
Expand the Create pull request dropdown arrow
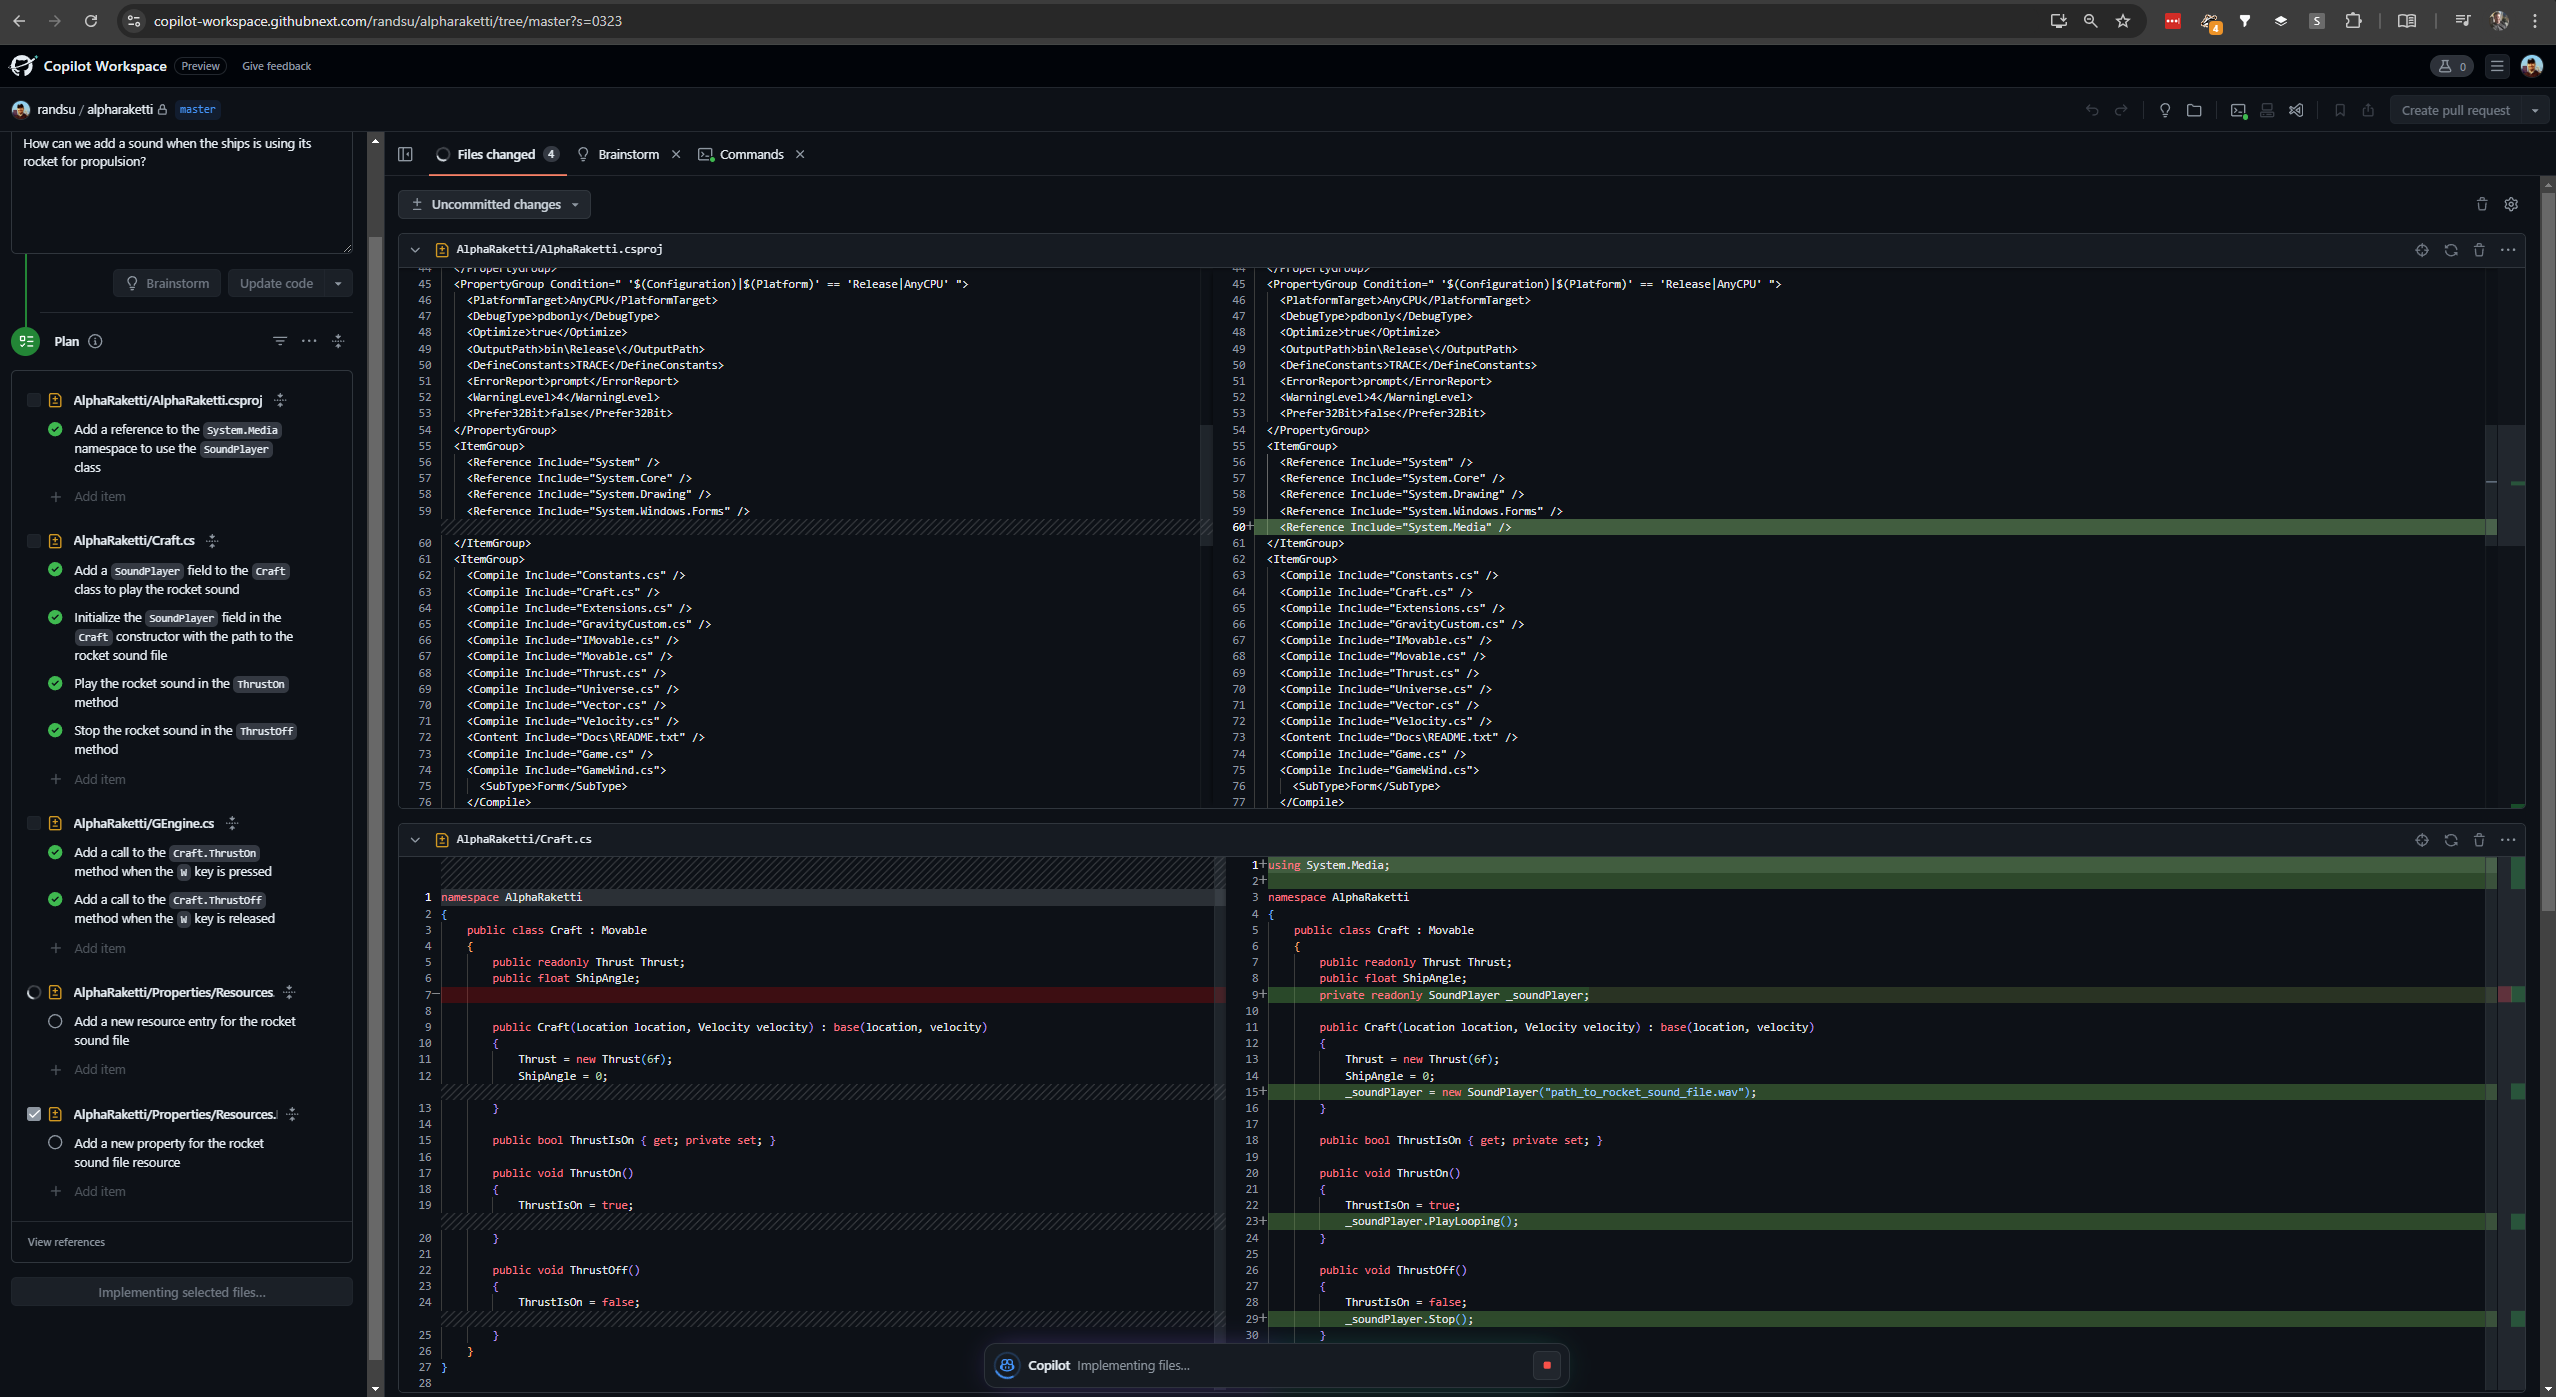[x=2535, y=111]
